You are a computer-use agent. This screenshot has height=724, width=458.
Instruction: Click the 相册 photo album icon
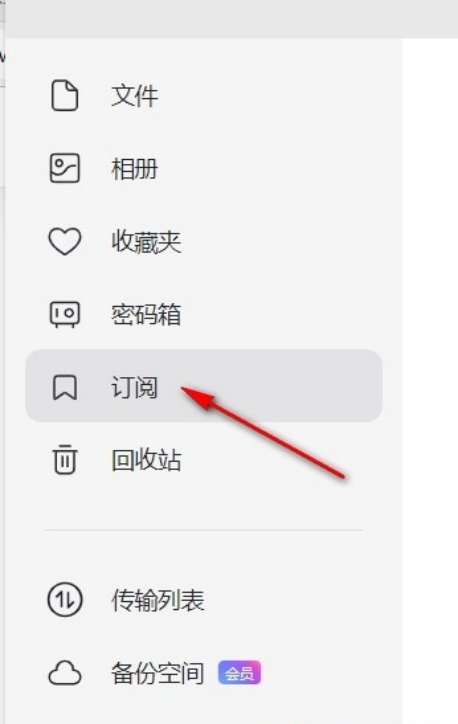(65, 168)
